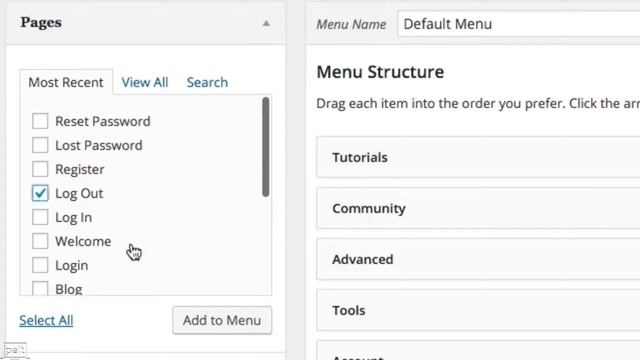Click the Select All link
The image size is (640, 360).
point(46,320)
